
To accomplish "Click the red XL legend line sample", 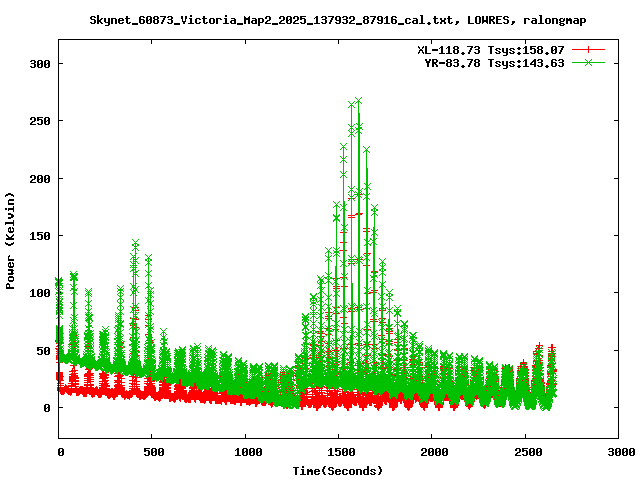I will pos(588,50).
